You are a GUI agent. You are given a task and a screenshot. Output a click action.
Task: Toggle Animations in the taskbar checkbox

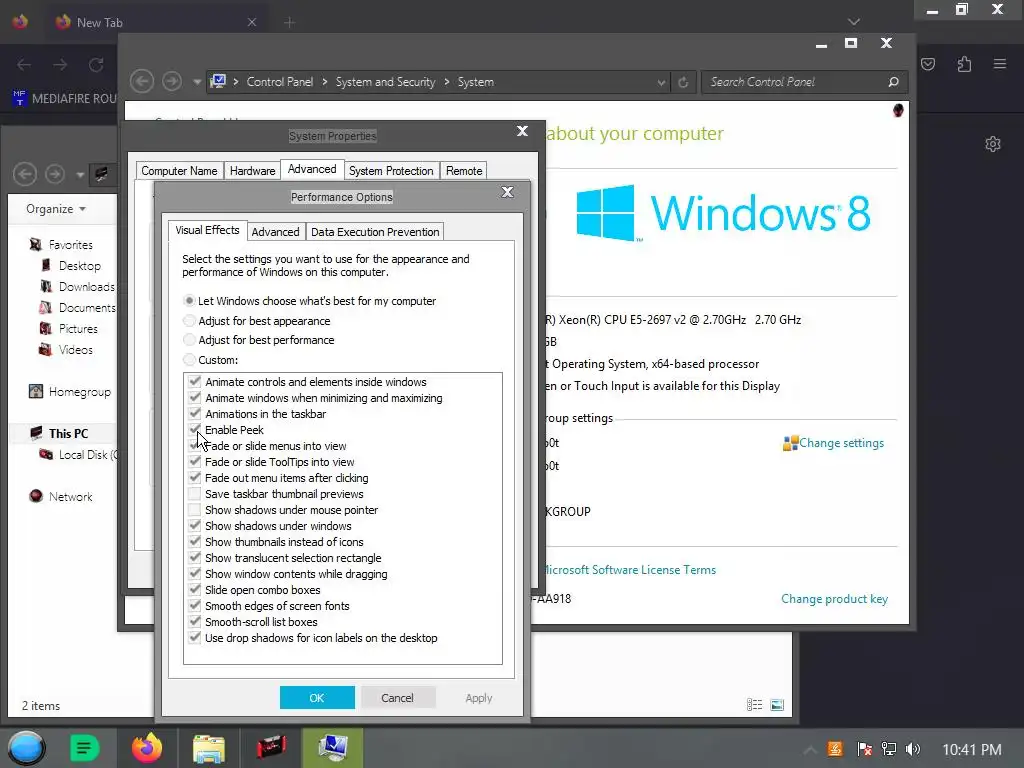pyautogui.click(x=195, y=413)
